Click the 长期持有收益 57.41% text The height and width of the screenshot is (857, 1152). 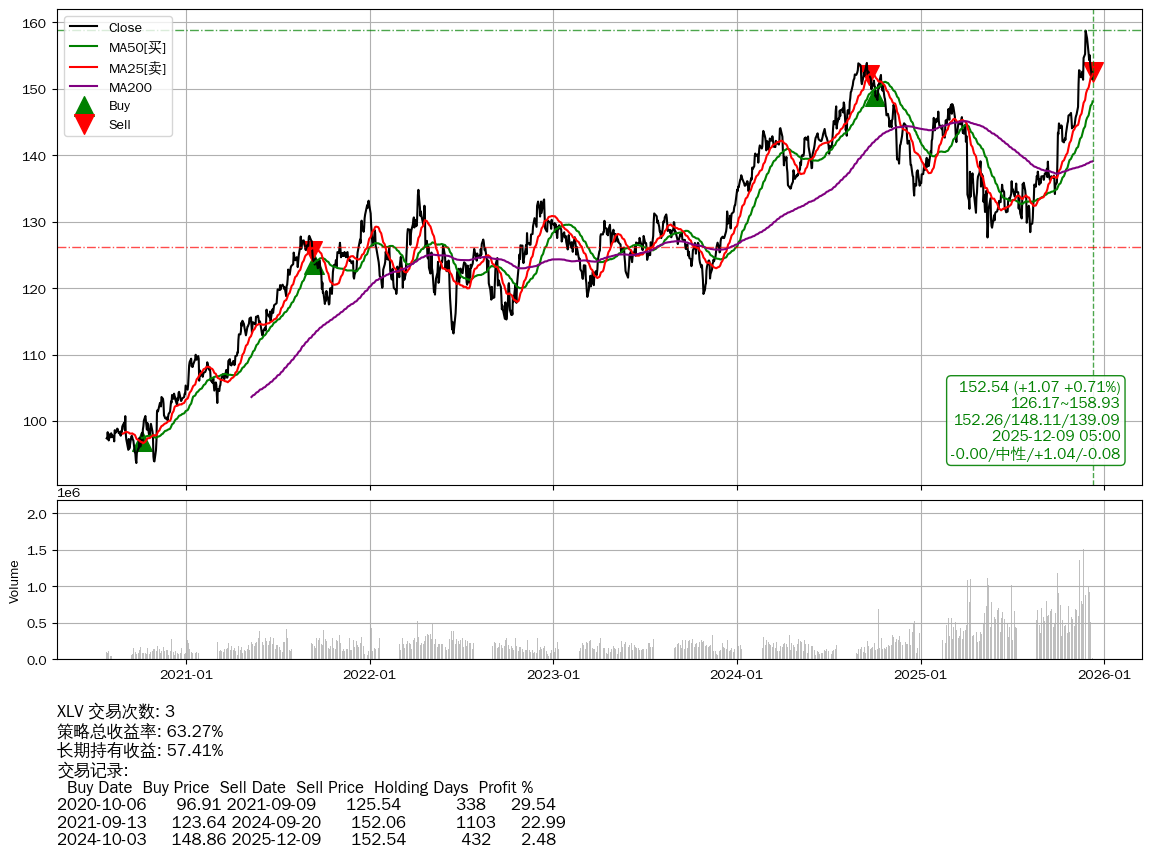click(x=140, y=750)
